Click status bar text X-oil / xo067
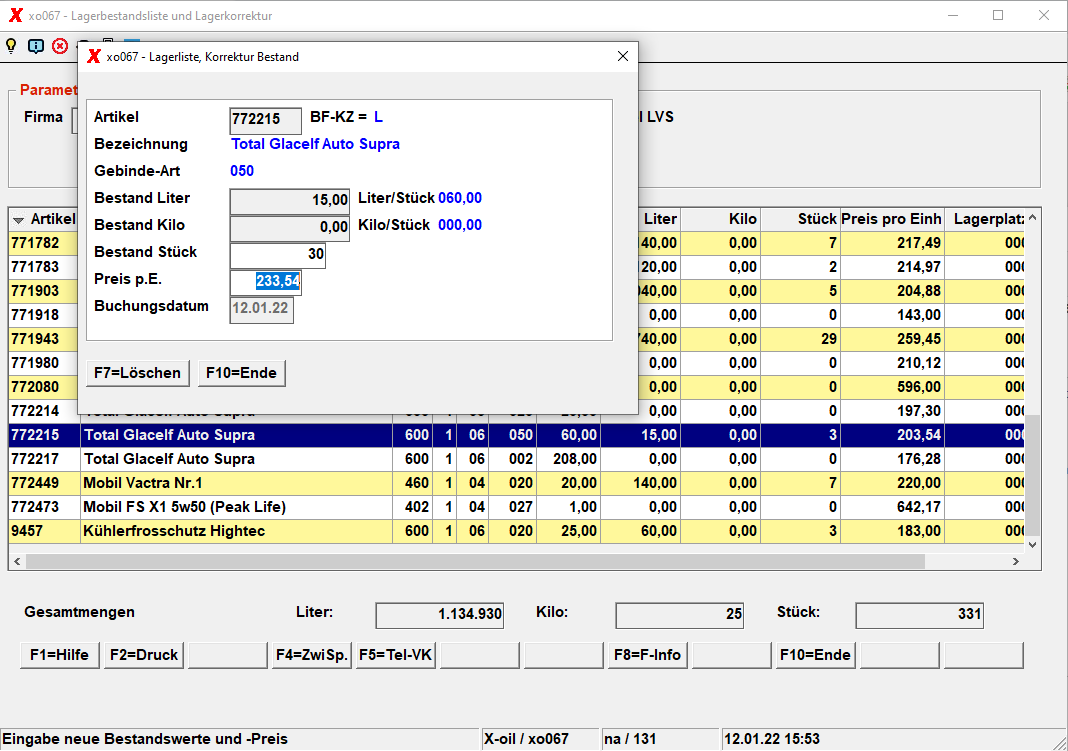1068x751 pixels. pyautogui.click(x=526, y=739)
